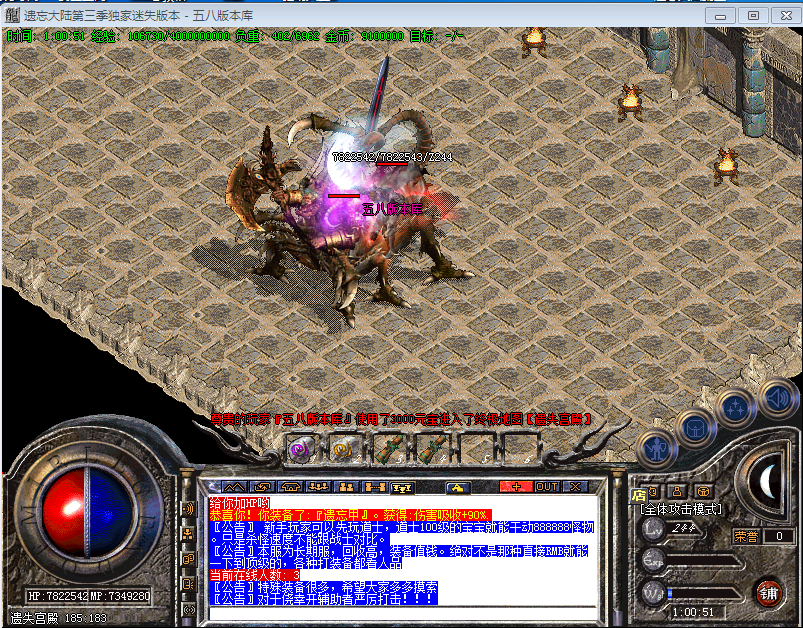Screen dimensions: 803x628
Task: Click the HP:7822542 readout
Action: click(58, 596)
